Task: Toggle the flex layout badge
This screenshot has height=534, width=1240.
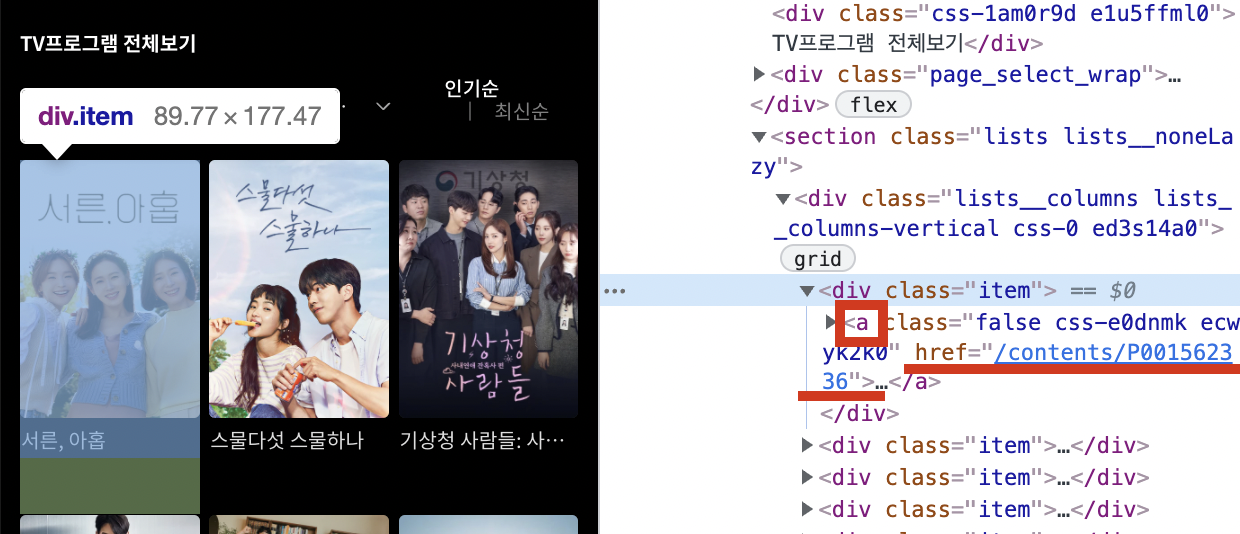Action: (872, 105)
